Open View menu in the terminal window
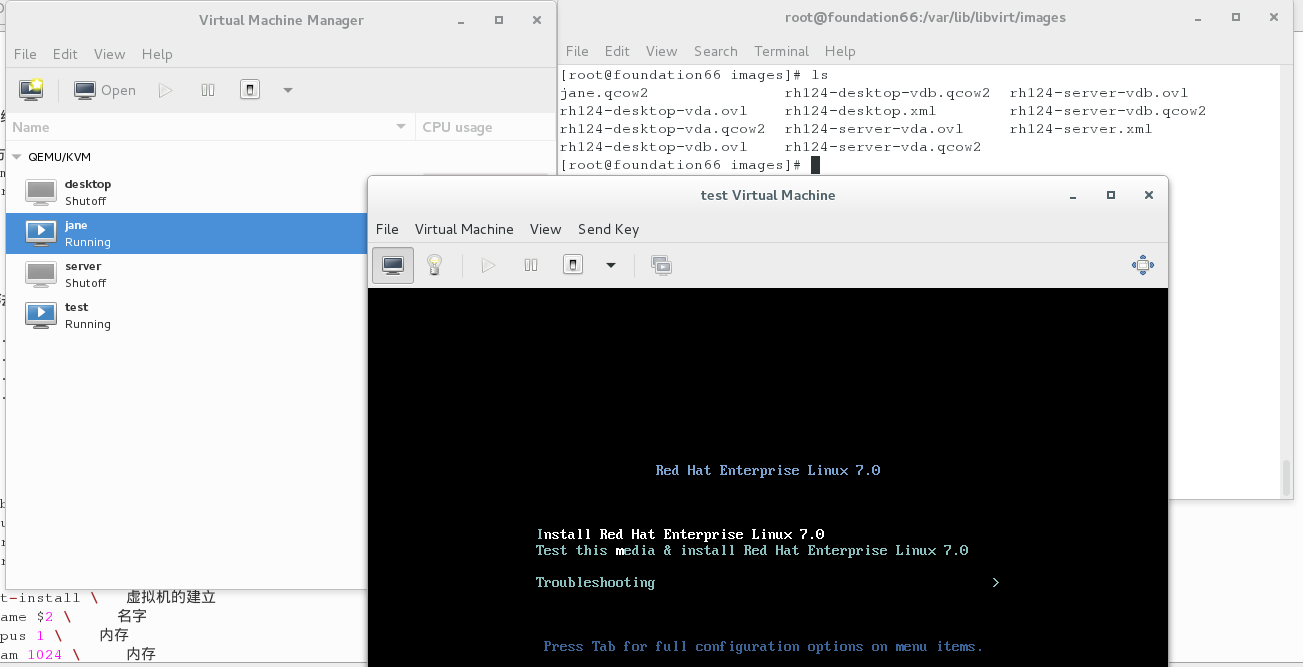This screenshot has width=1303, height=667. tap(661, 51)
